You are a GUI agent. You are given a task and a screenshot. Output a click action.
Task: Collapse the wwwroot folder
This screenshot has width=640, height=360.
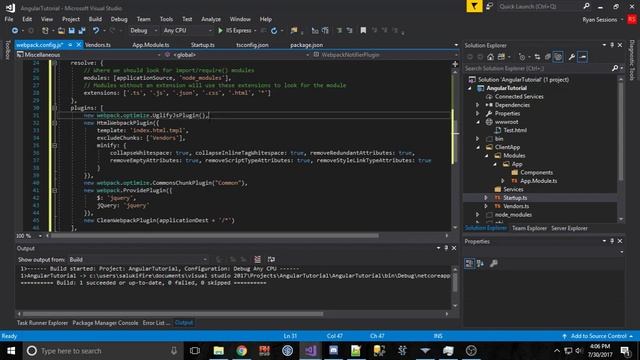478,122
